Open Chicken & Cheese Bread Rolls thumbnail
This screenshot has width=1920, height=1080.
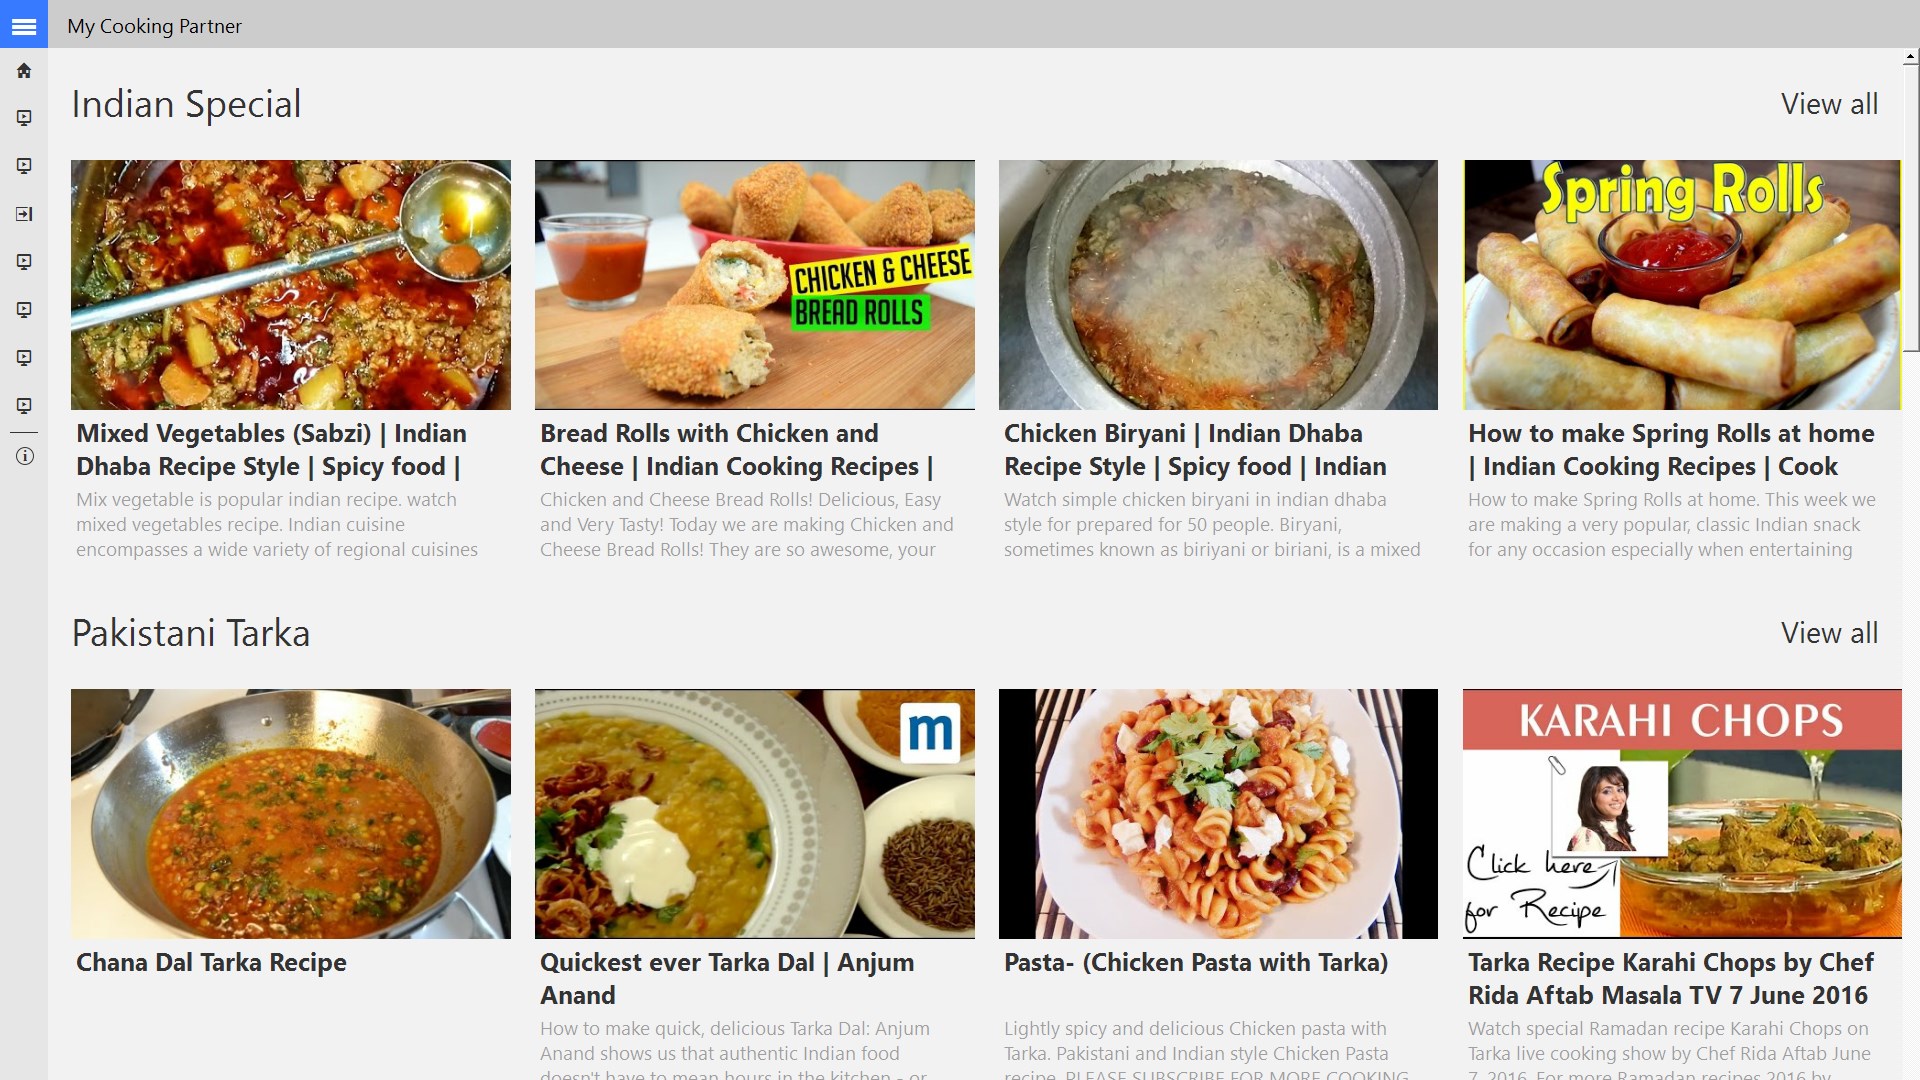point(754,285)
